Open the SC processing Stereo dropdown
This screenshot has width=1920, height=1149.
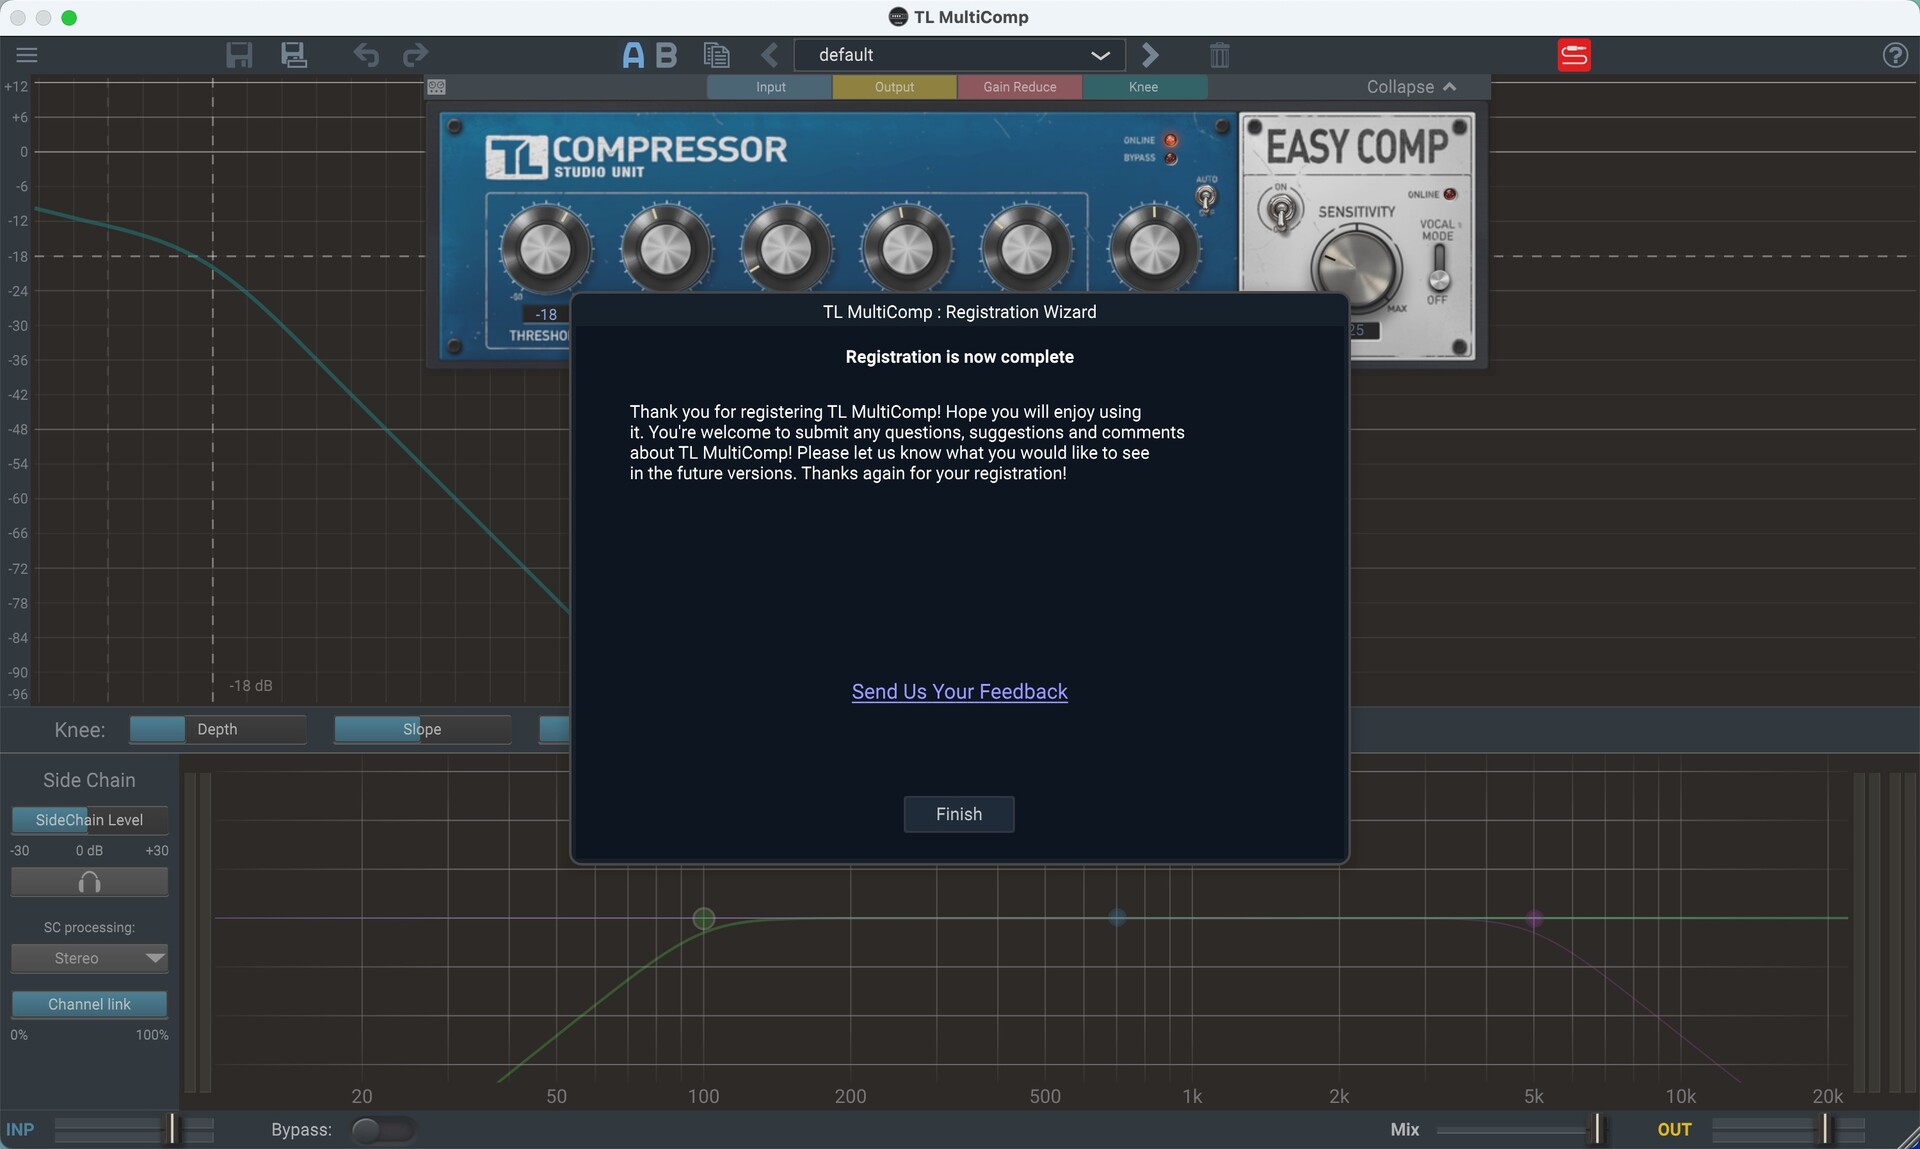tap(89, 958)
